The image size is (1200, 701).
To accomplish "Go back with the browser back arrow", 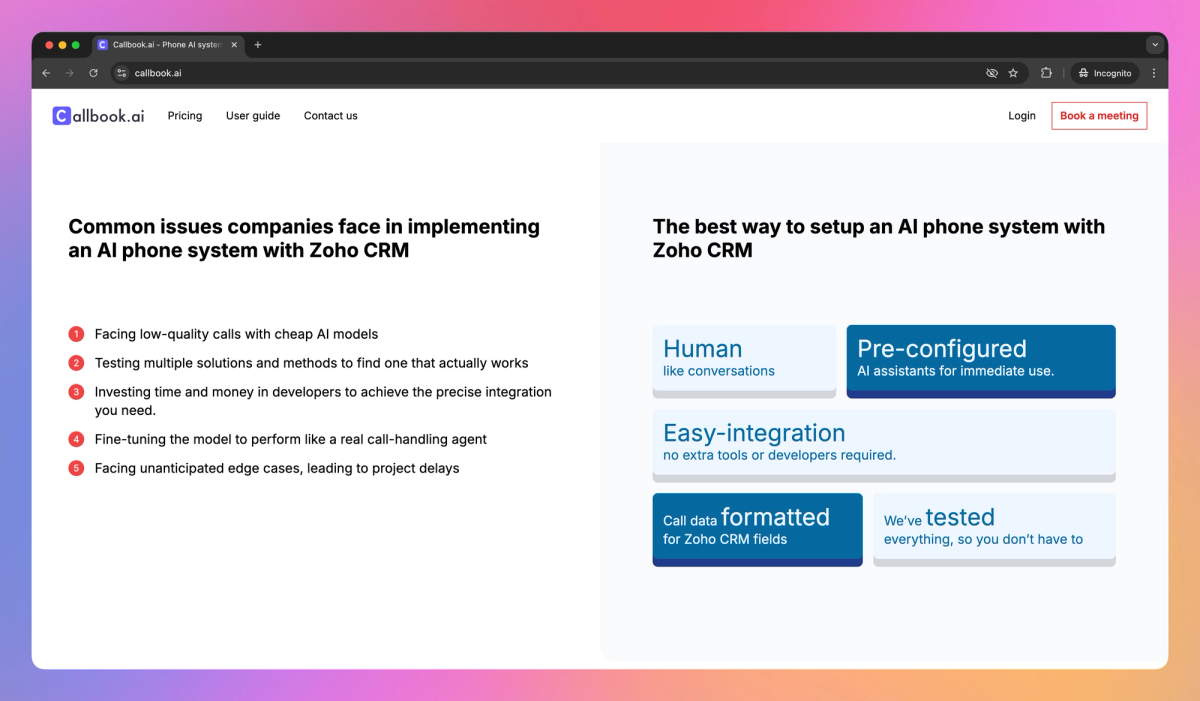I will (x=46, y=73).
